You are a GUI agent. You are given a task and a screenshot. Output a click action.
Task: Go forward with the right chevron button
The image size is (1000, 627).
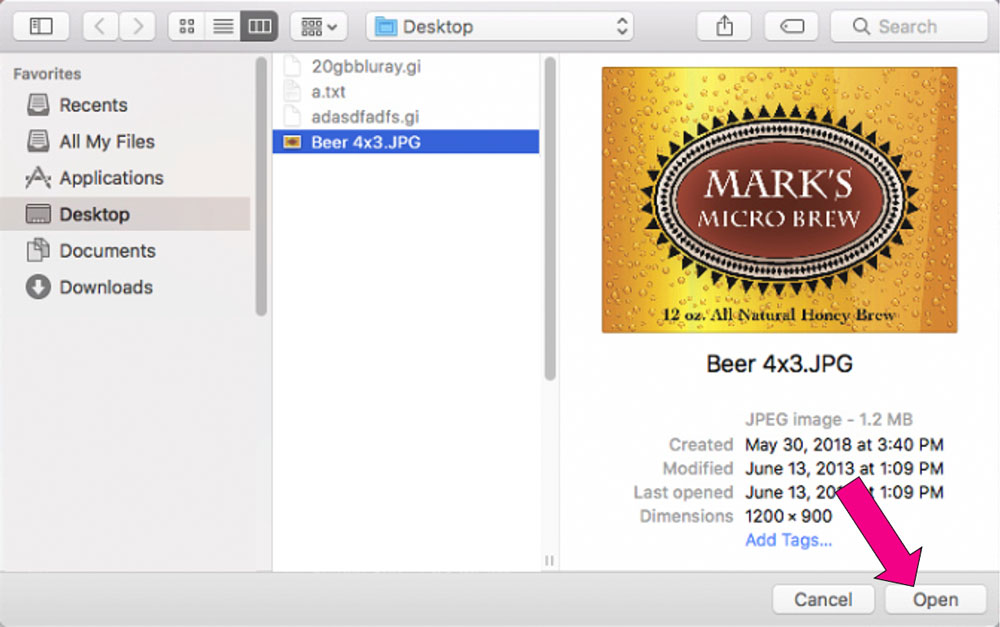(x=137, y=26)
